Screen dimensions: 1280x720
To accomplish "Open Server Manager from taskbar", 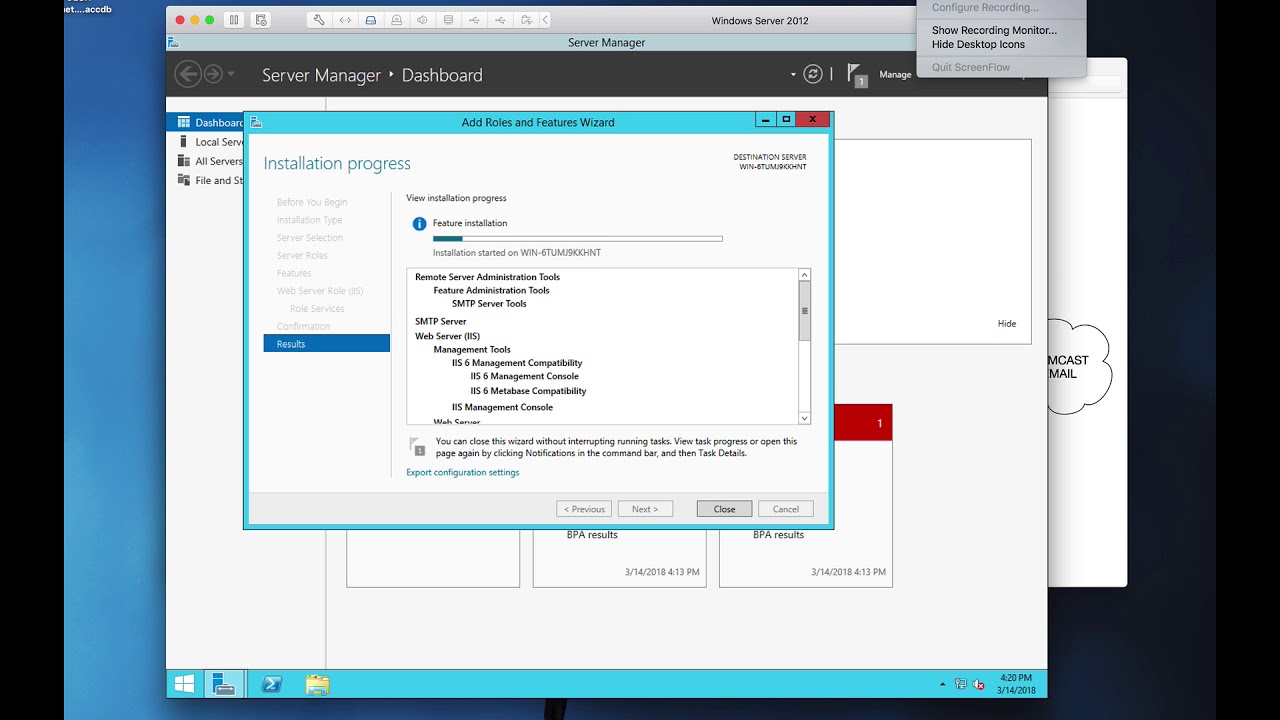I will tap(225, 684).
